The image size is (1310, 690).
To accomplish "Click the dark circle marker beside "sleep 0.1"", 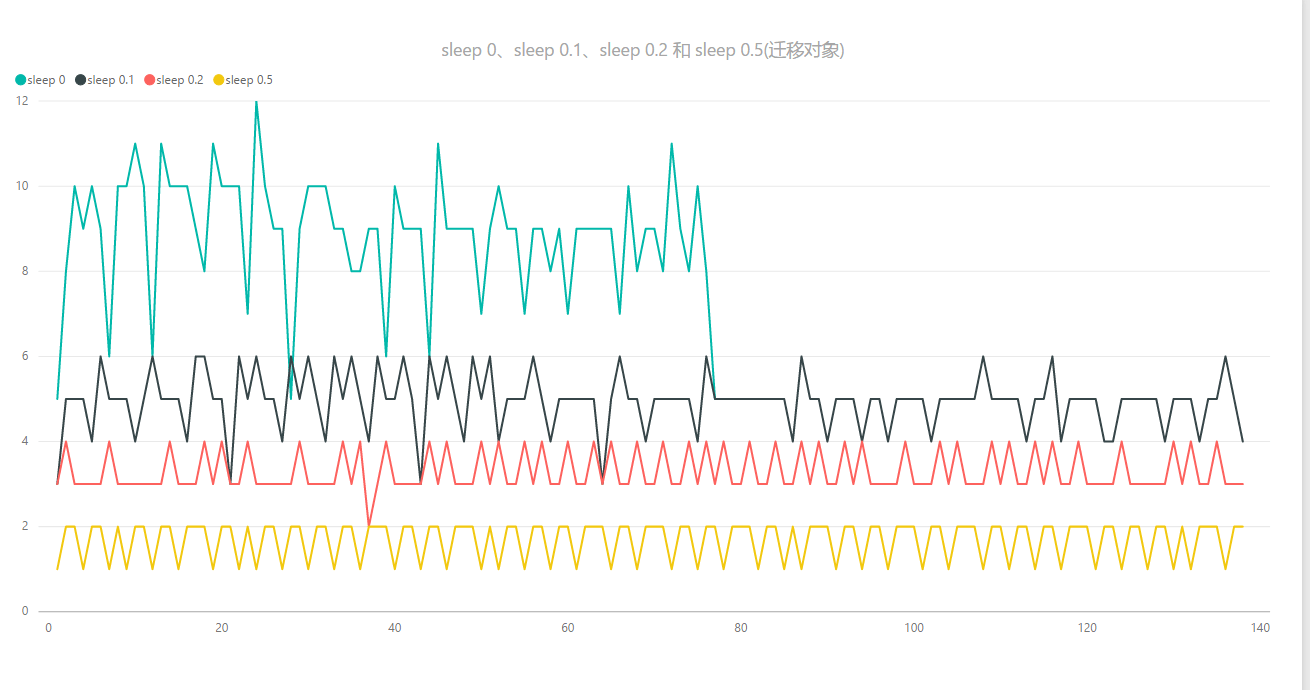I will coord(80,79).
